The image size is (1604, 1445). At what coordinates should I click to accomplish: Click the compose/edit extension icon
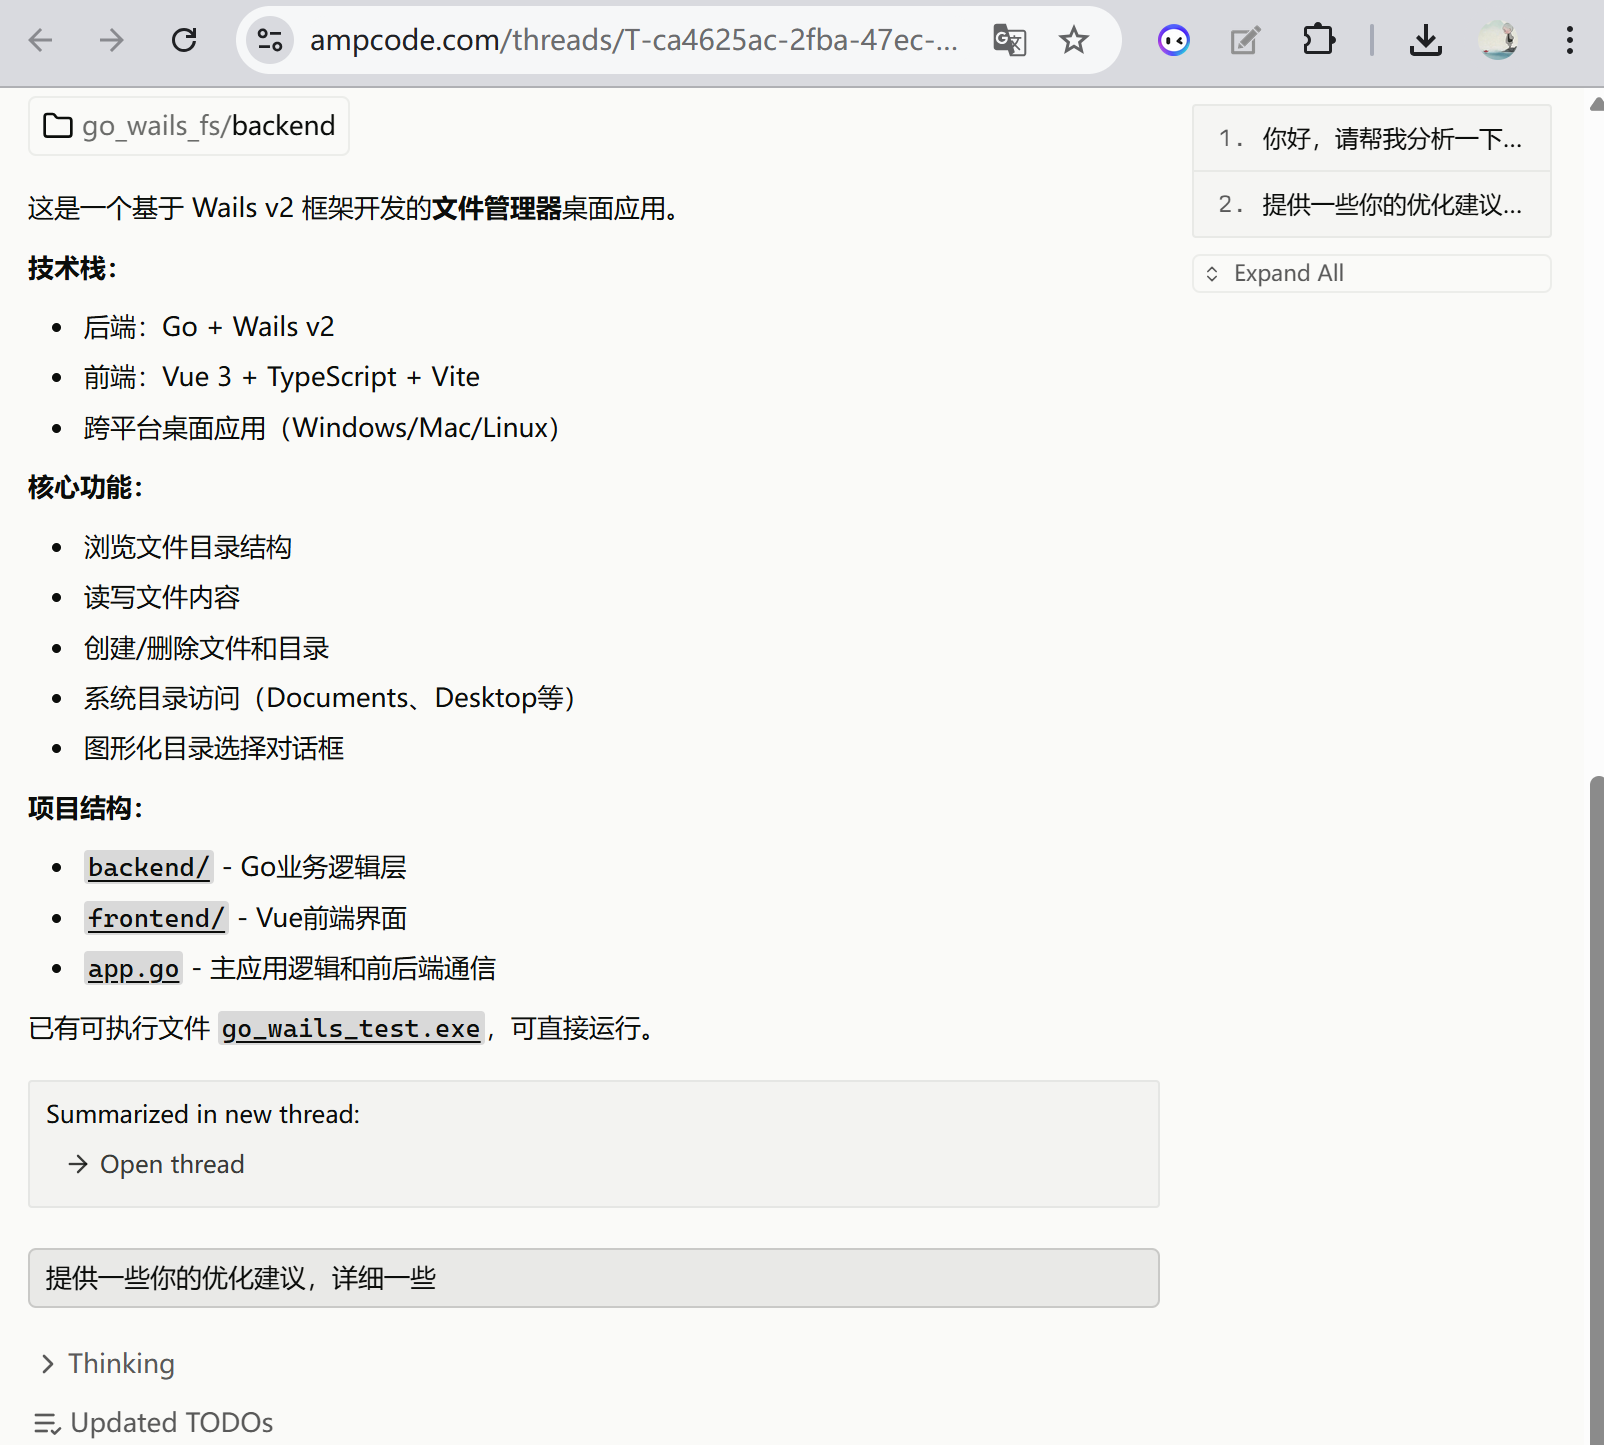click(x=1244, y=41)
